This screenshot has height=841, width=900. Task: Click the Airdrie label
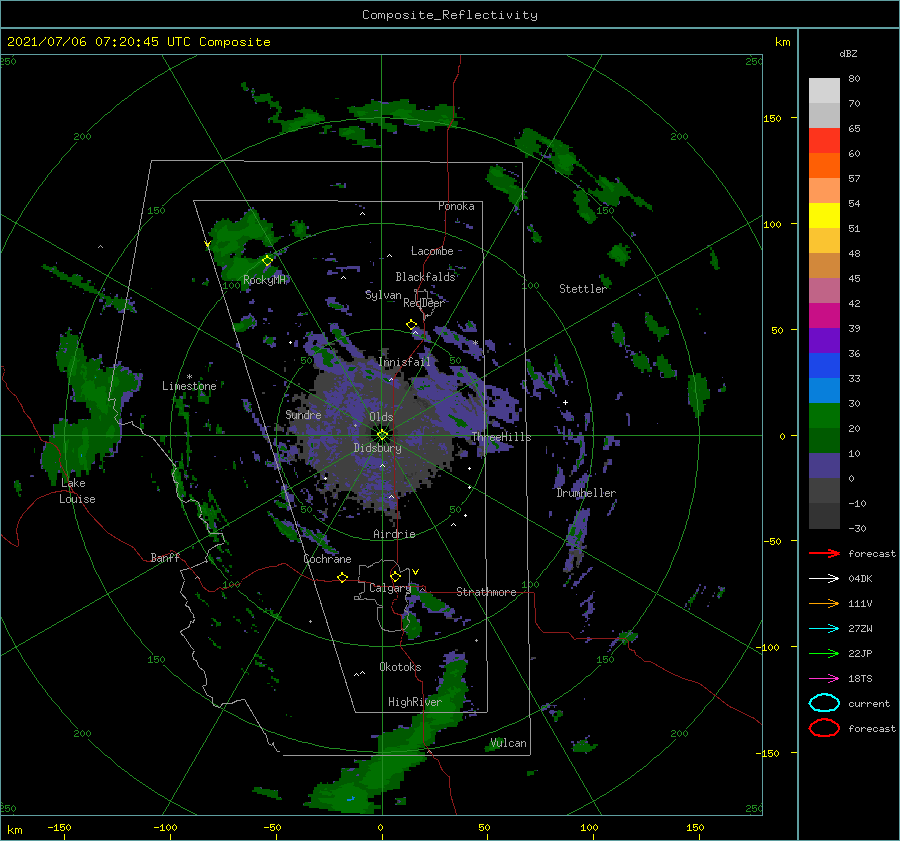(x=394, y=534)
